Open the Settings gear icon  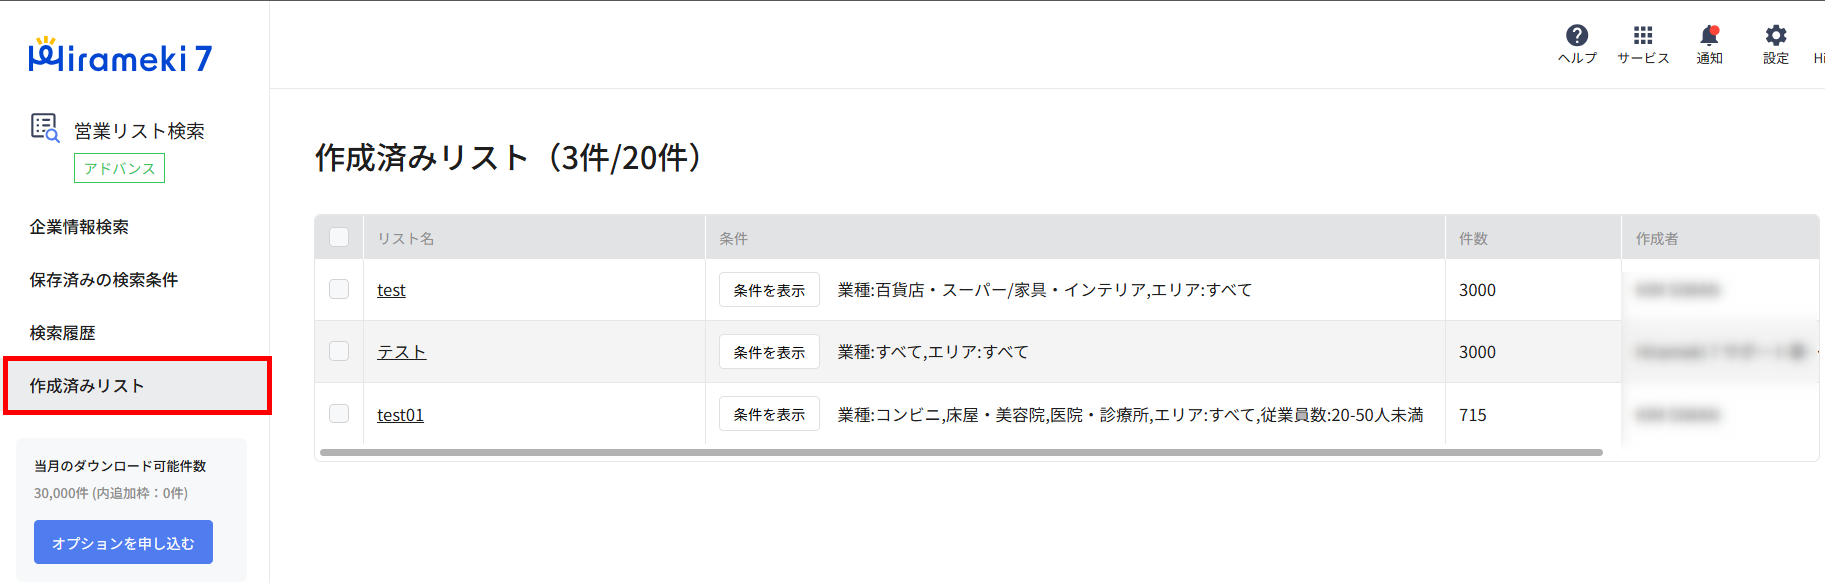[x=1775, y=36]
